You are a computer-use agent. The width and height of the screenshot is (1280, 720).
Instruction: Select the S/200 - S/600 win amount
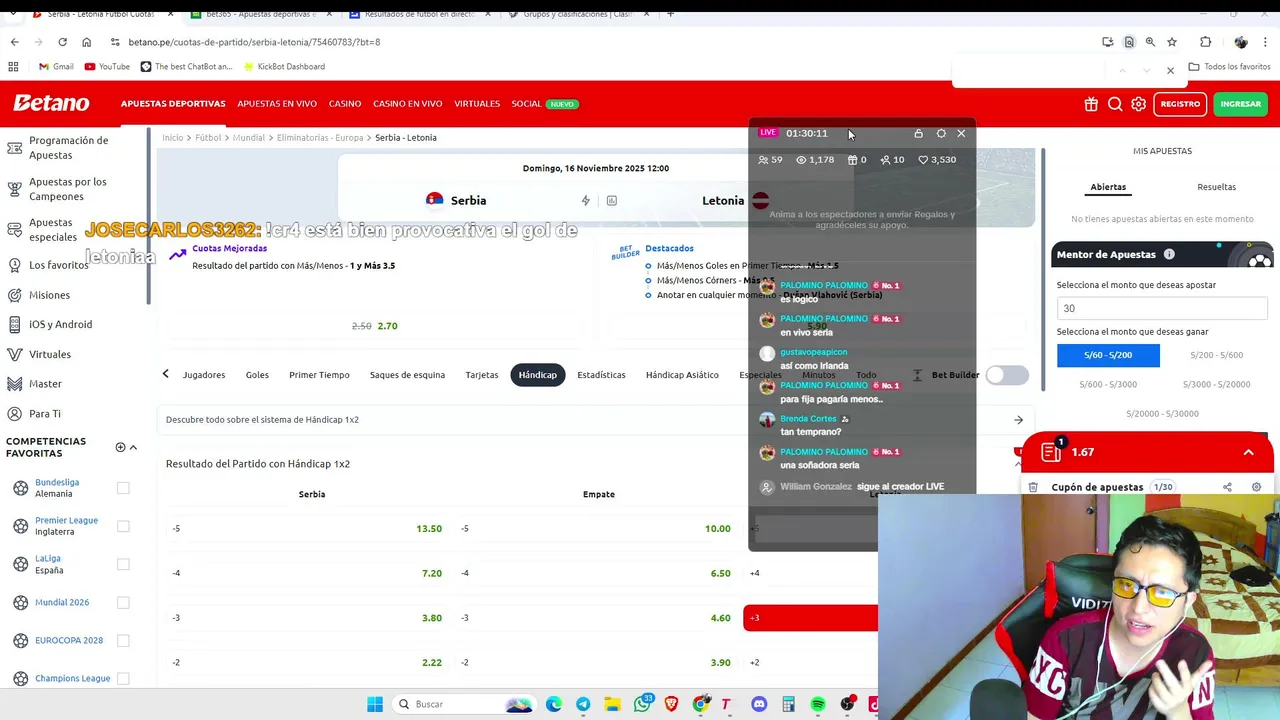tap(1216, 355)
